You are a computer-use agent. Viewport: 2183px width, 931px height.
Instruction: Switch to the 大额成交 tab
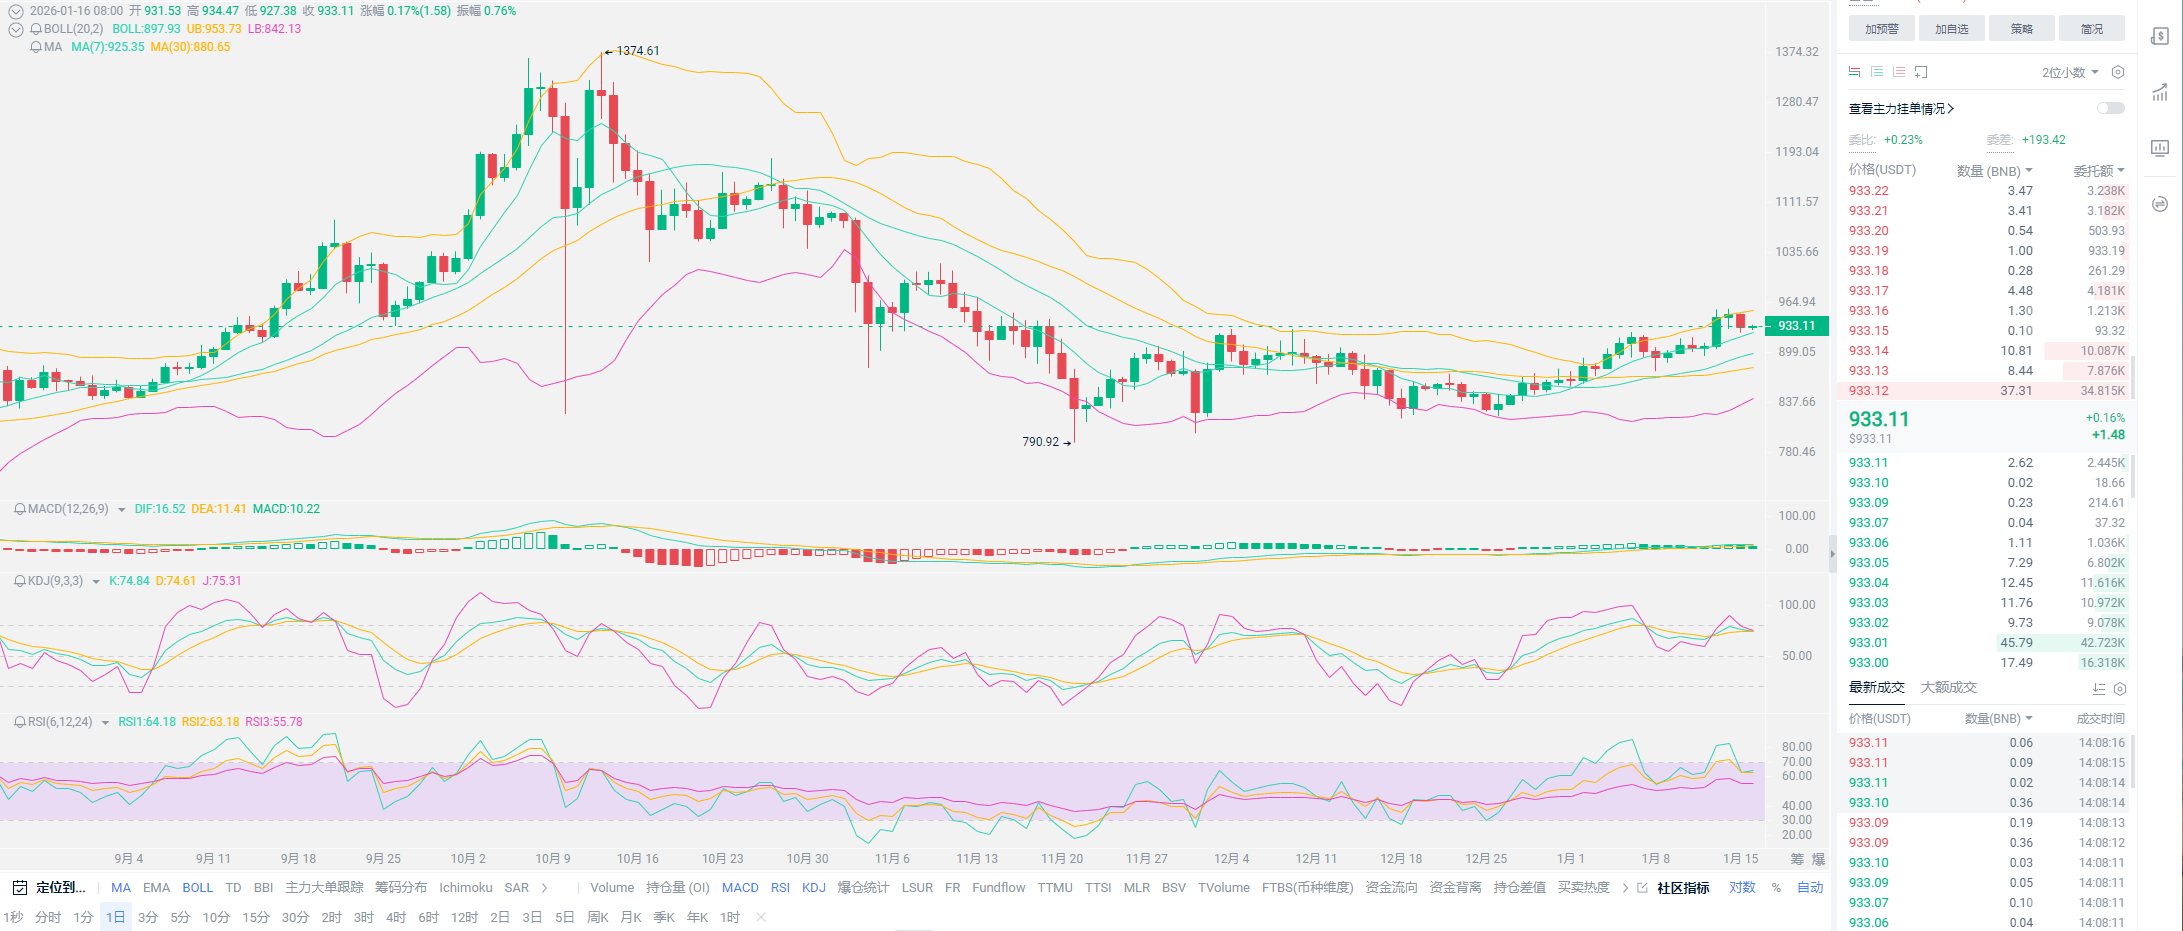(x=1948, y=688)
